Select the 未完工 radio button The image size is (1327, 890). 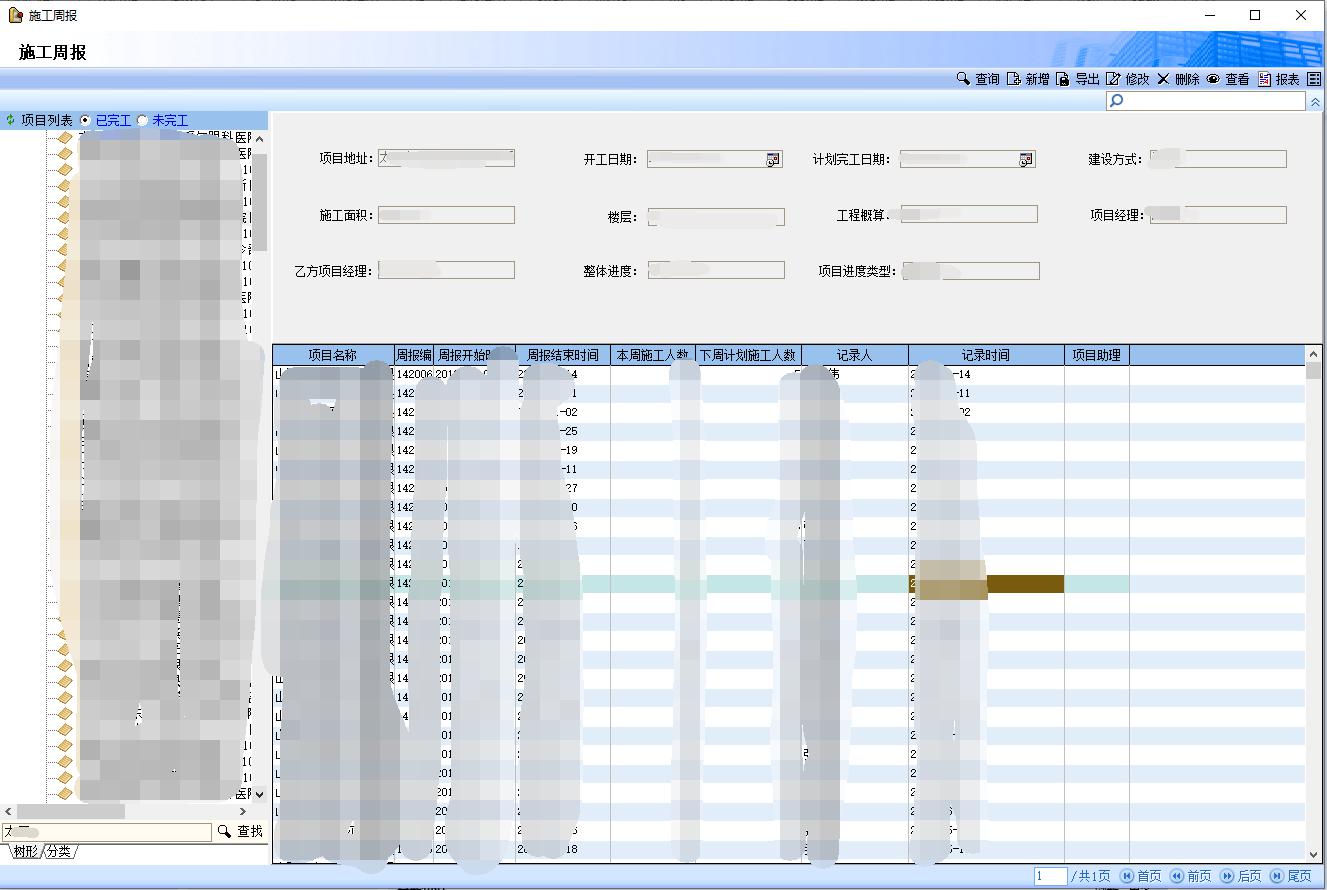coord(142,120)
